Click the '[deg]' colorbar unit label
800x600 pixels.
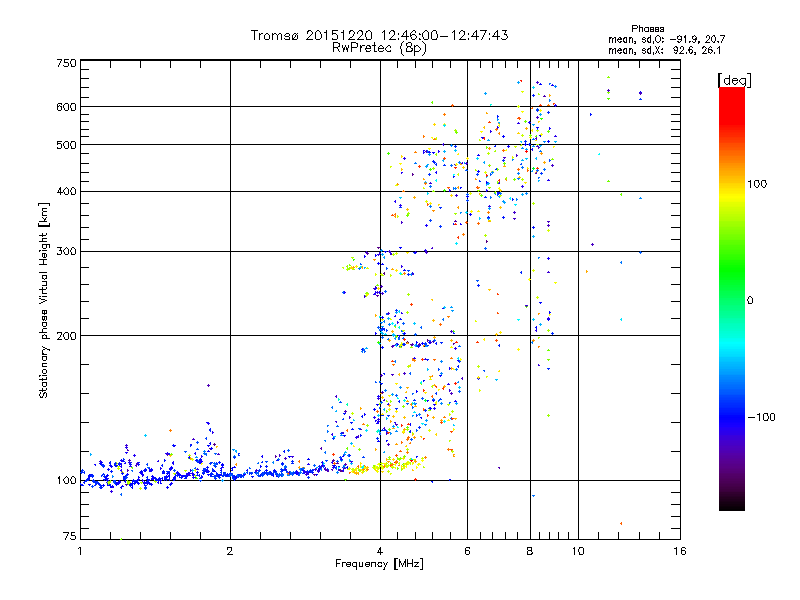[x=734, y=80]
